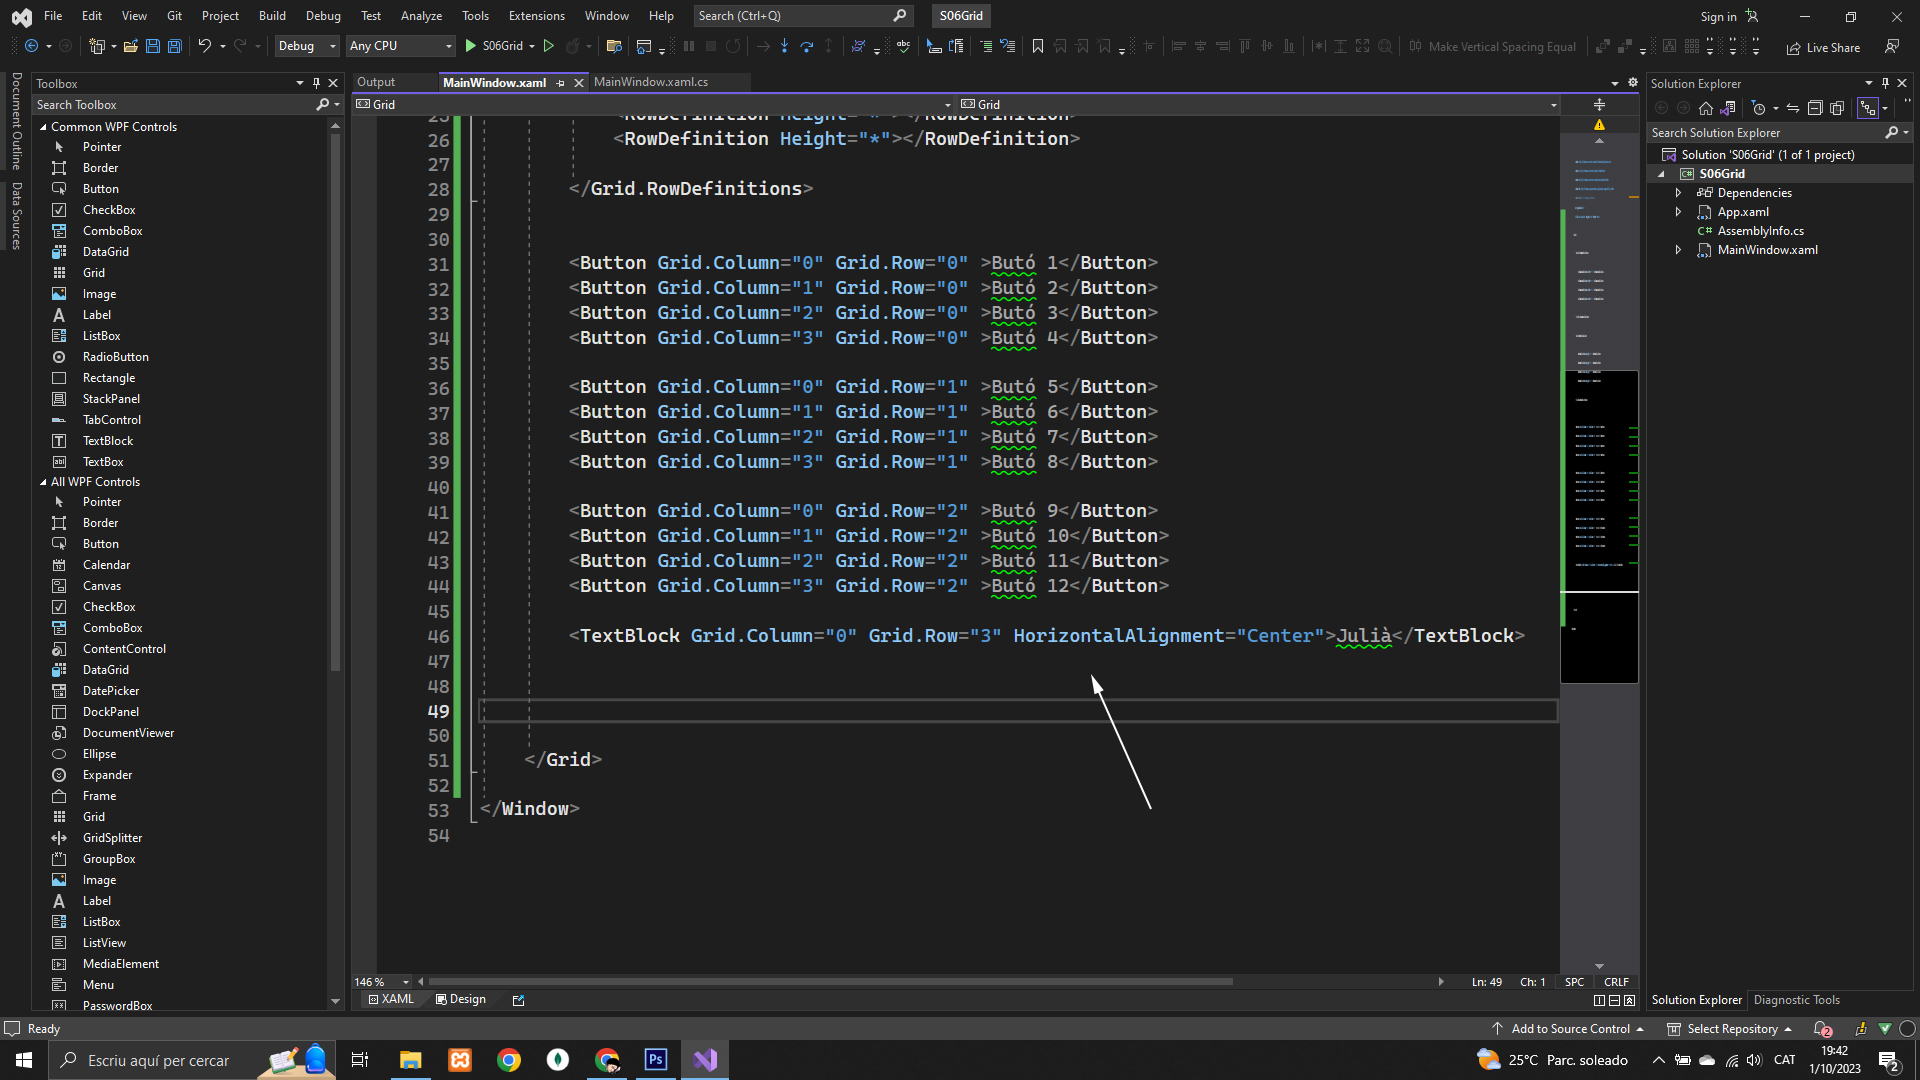Open Photoshop from the taskbar
Viewport: 1920px width, 1080px height.
point(656,1060)
